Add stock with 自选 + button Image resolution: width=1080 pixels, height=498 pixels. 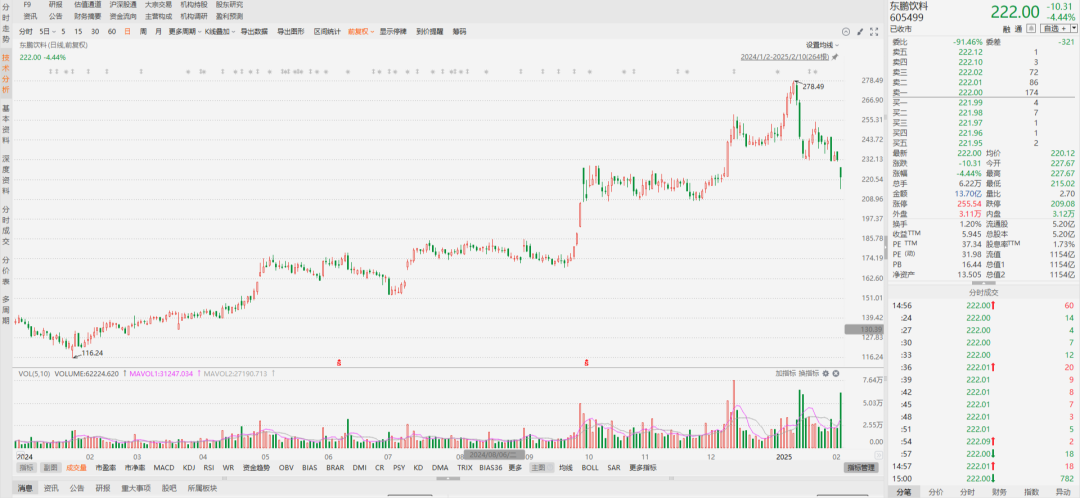[x=1053, y=28]
